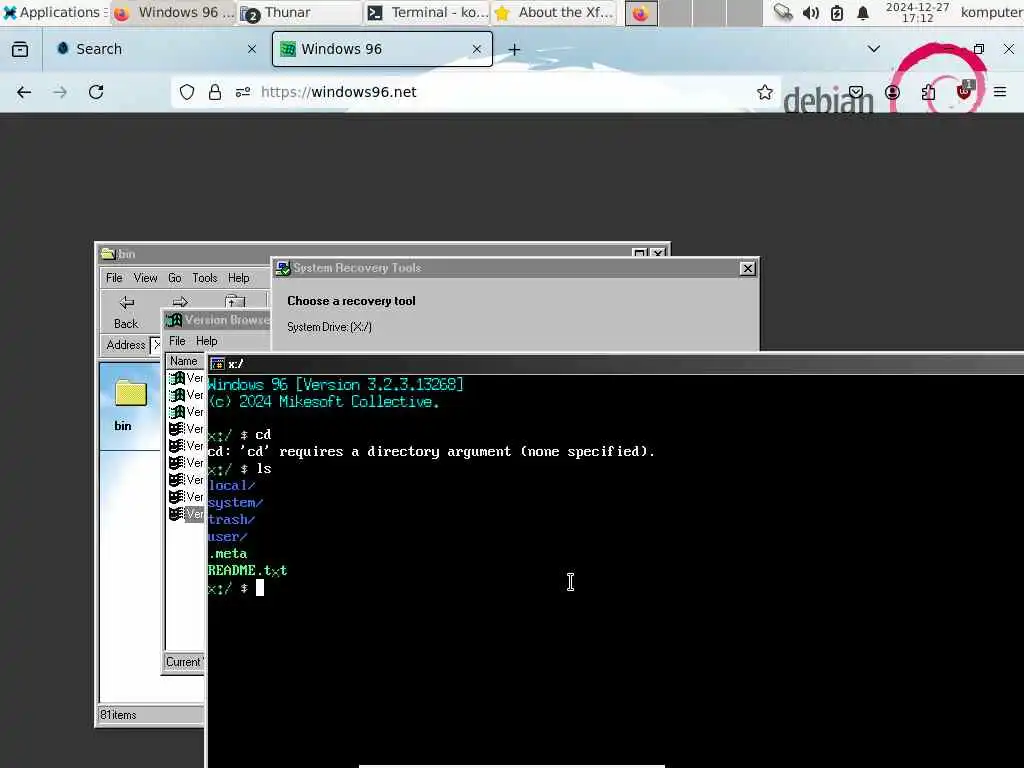The height and width of the screenshot is (768, 1024).
Task: Click the 'system/' entry in terminal output
Action: point(235,502)
